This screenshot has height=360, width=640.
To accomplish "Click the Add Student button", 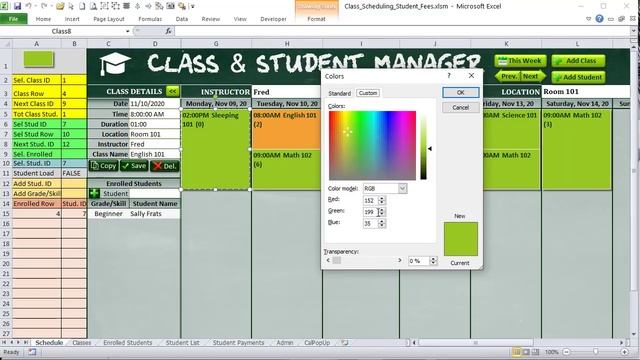I will click(578, 77).
